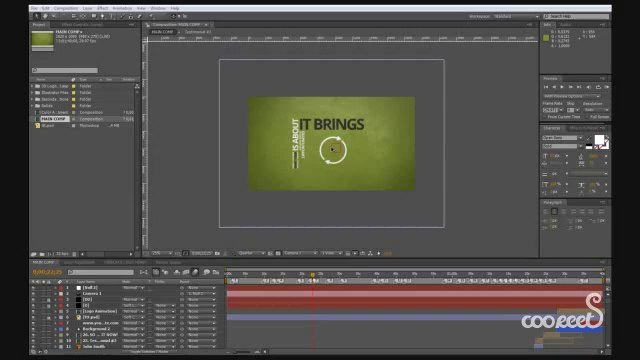Select the Pan Behind tool
Image resolution: width=640 pixels, height=360 pixels.
83,16
